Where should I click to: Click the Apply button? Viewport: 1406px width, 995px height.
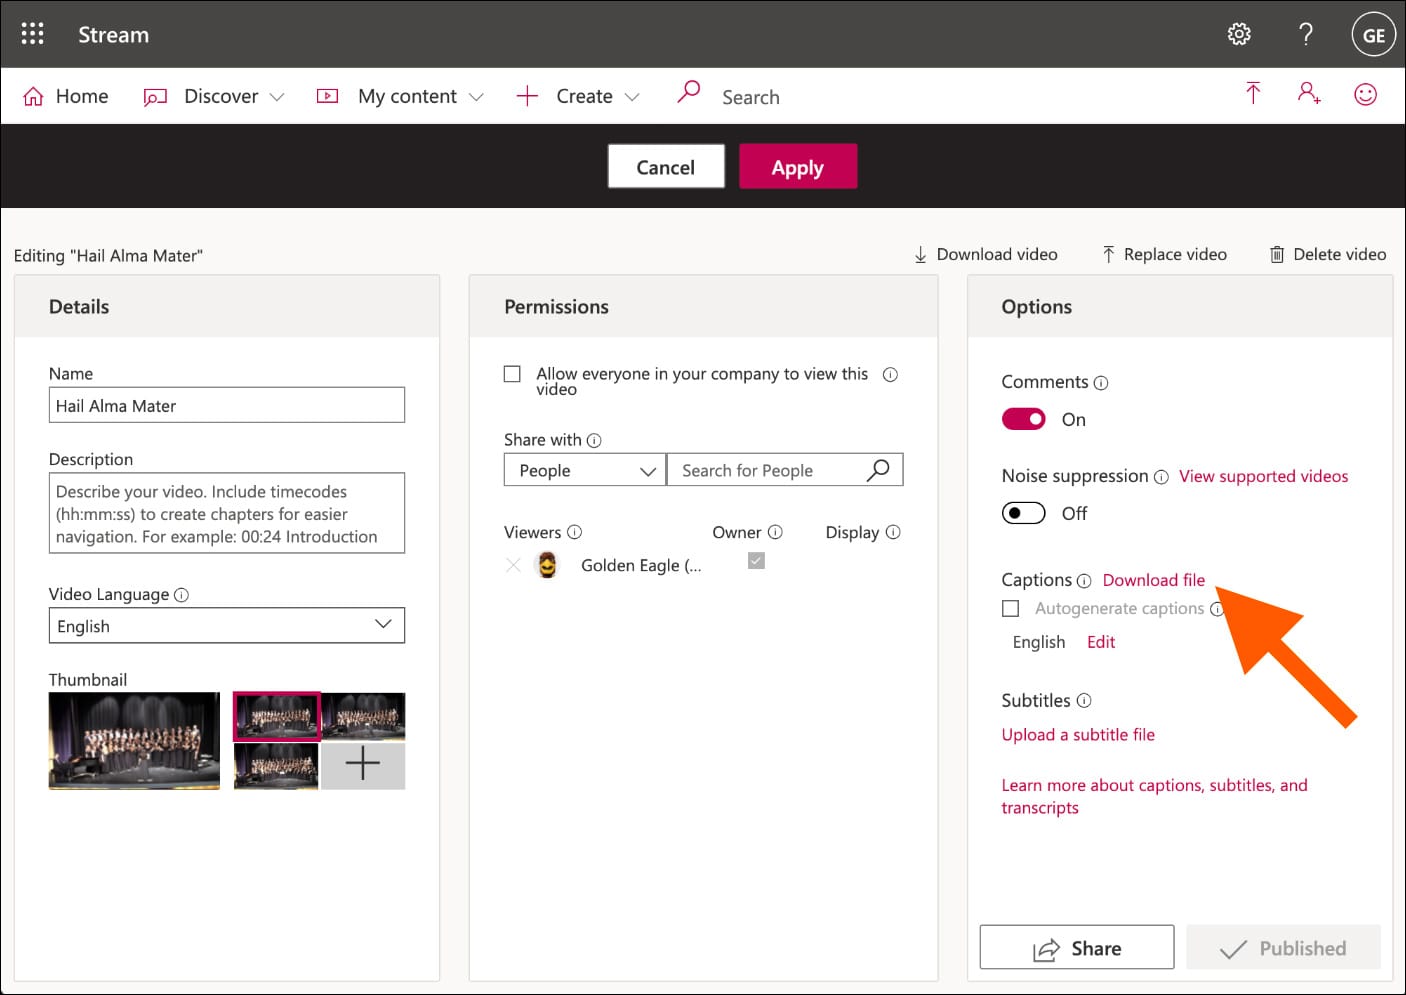pyautogui.click(x=797, y=167)
